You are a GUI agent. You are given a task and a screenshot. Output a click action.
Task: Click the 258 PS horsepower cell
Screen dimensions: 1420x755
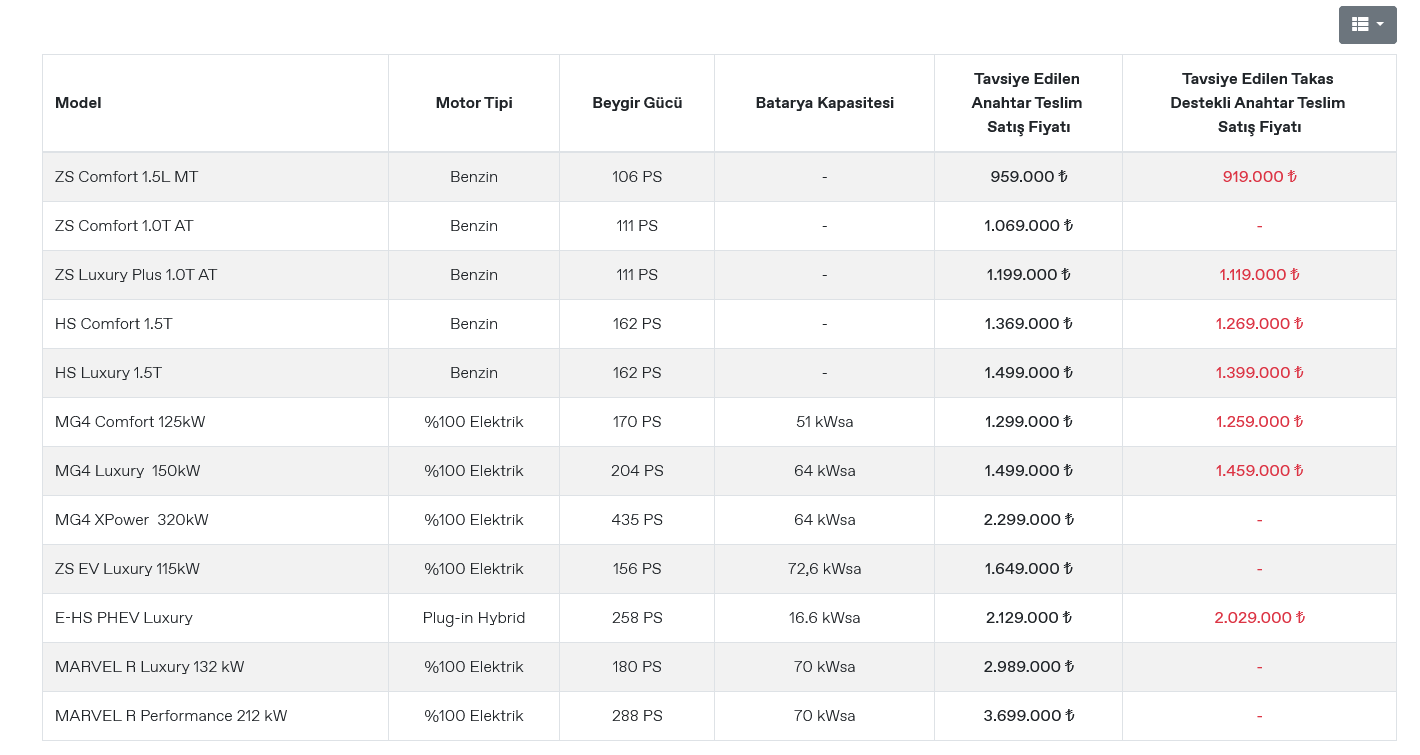pyautogui.click(x=637, y=618)
